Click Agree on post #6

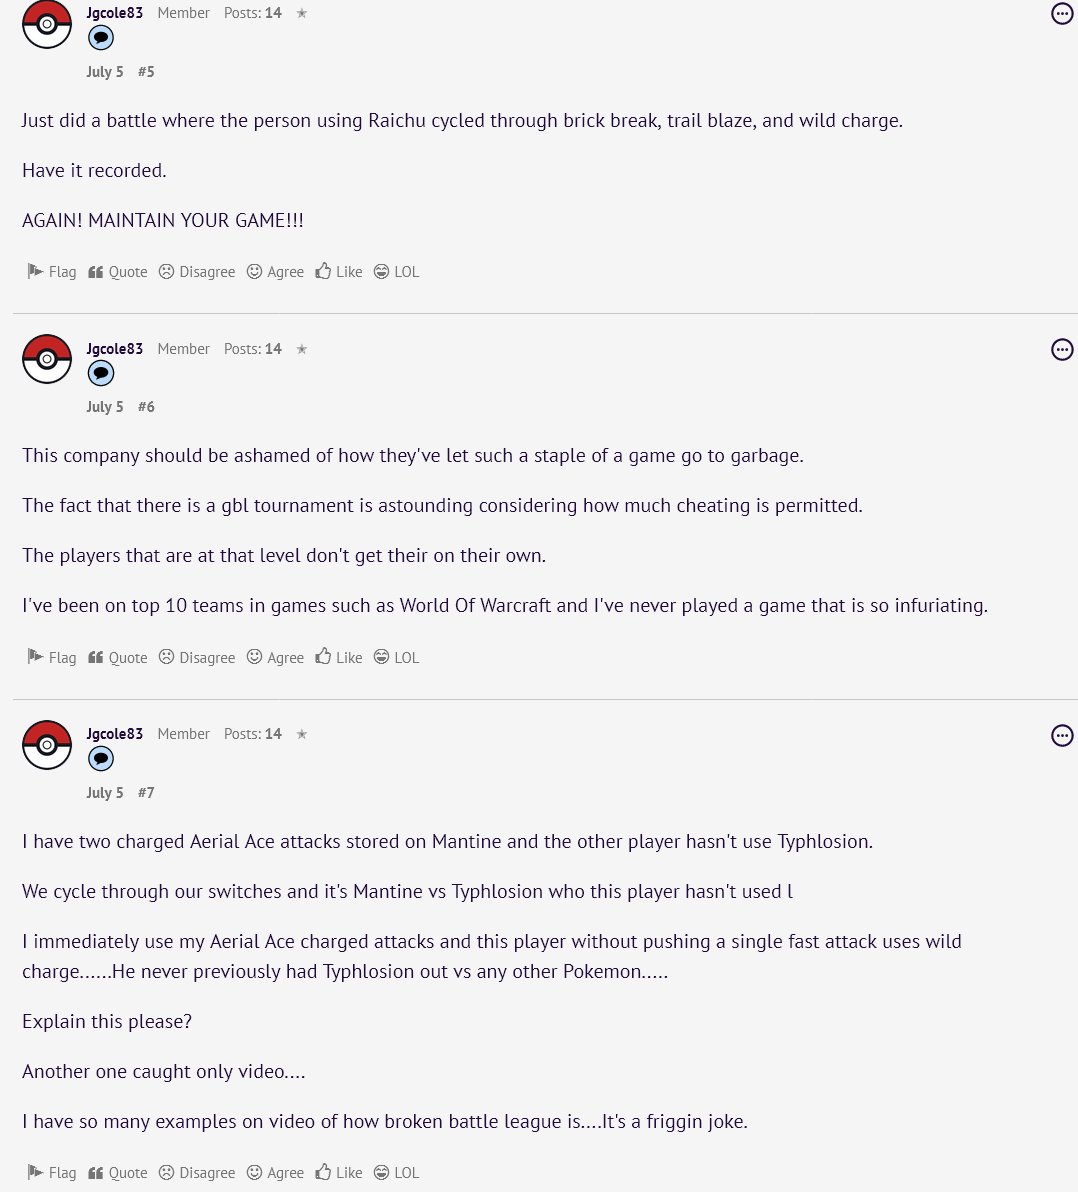[275, 658]
